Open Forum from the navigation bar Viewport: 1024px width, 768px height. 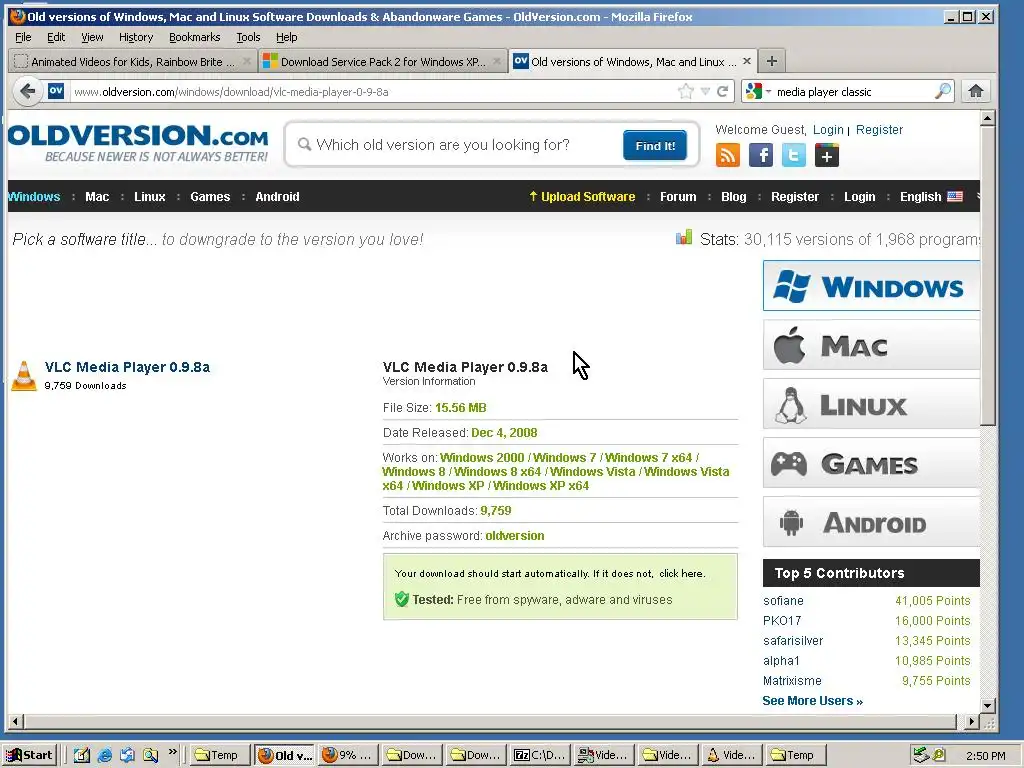pos(678,197)
